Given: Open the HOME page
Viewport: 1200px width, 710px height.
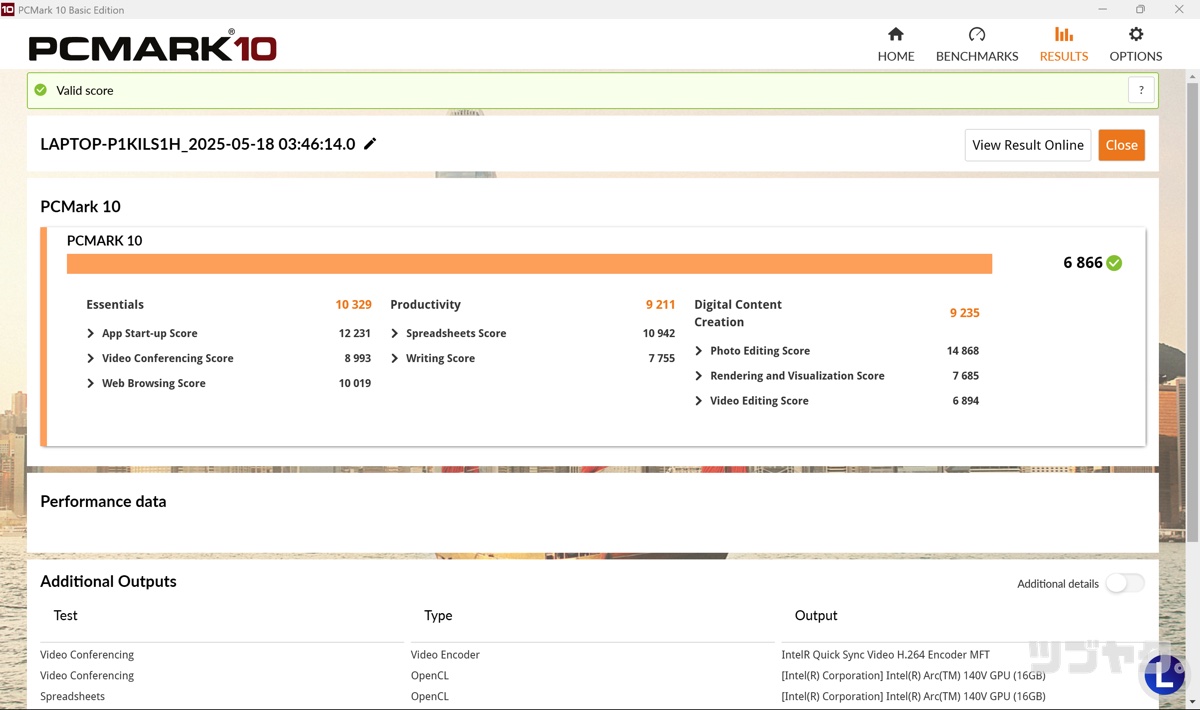Looking at the screenshot, I should 896,45.
